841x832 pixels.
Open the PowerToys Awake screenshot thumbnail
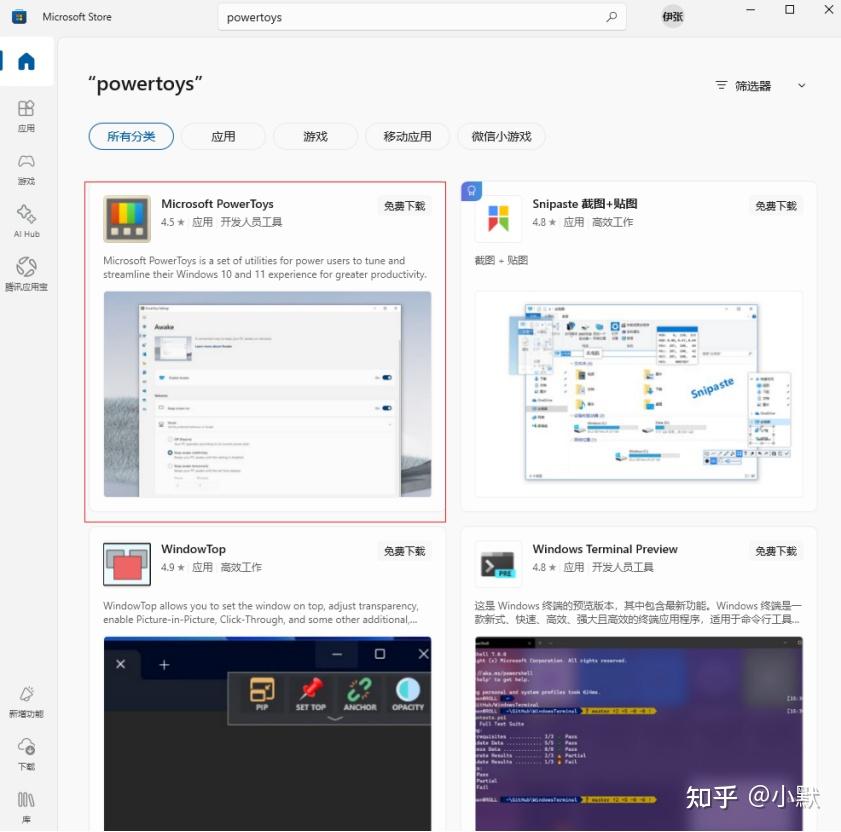[267, 394]
